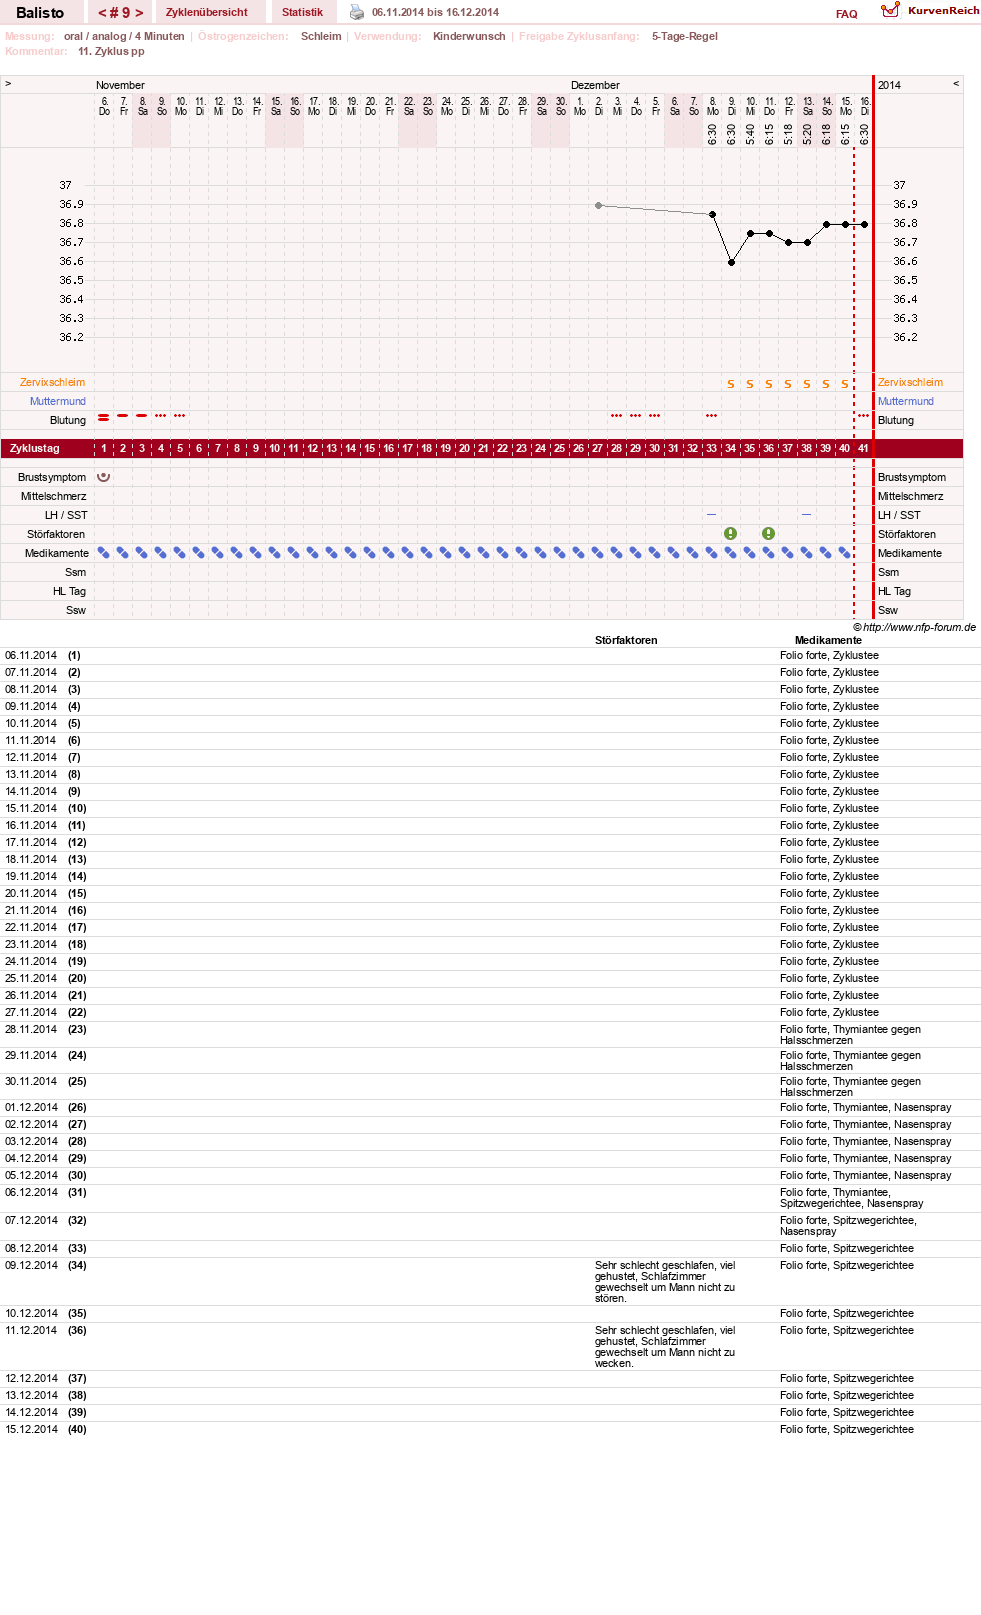Click Zervixschleim S symbol on cycle day 37
Viewport: 981px width, 1615px height.
point(788,384)
